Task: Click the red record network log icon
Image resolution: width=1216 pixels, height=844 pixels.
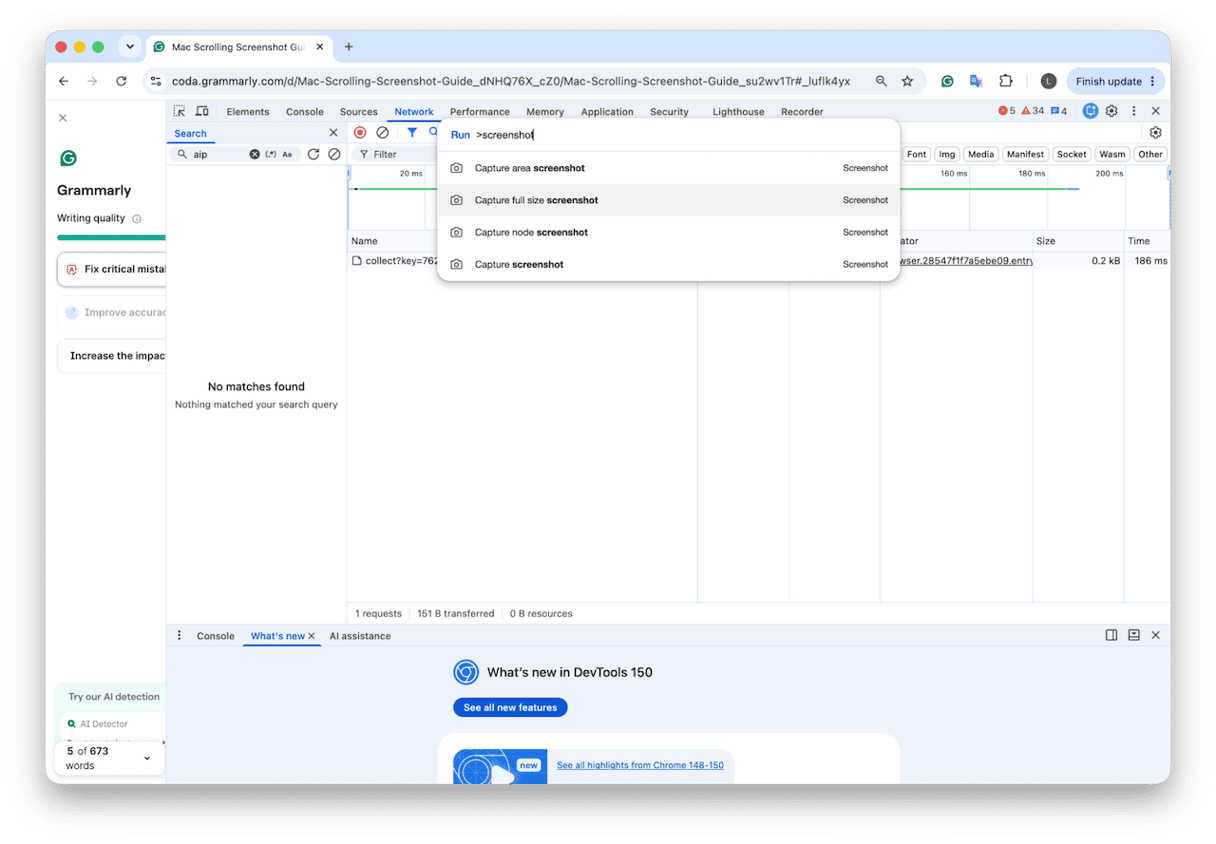Action: click(x=360, y=133)
